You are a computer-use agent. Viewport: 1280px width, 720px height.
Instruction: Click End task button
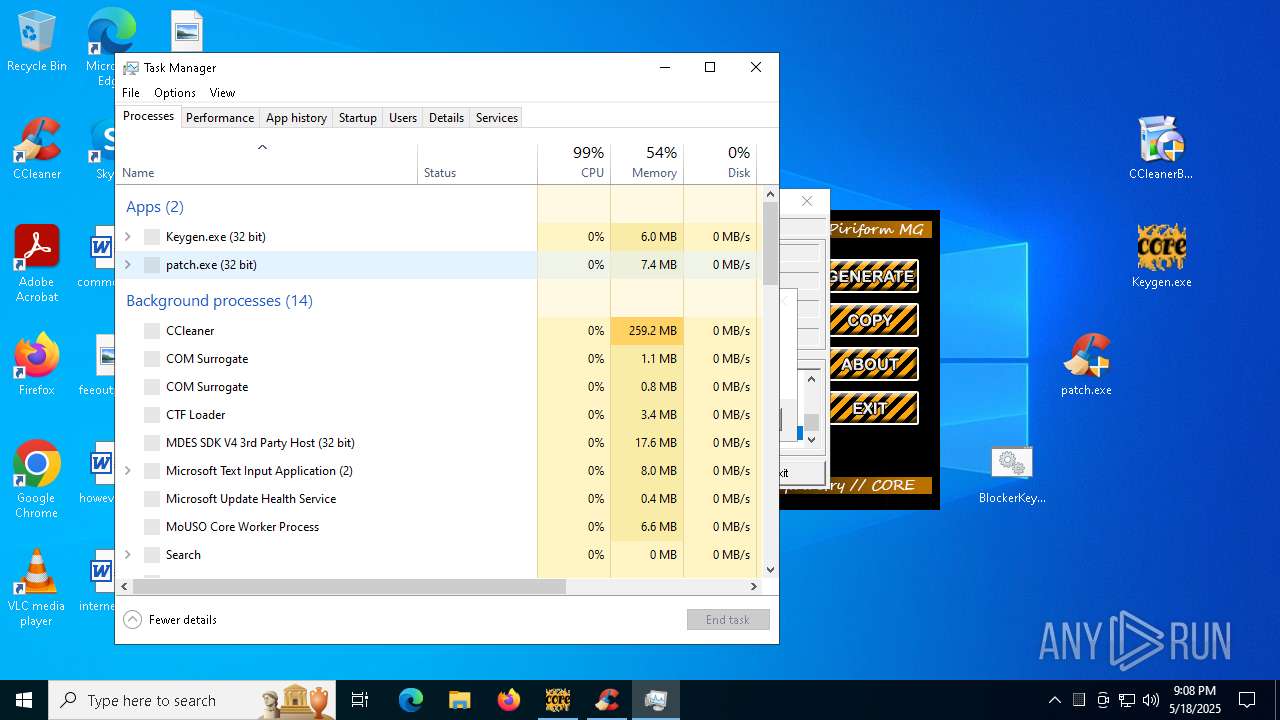tap(728, 620)
